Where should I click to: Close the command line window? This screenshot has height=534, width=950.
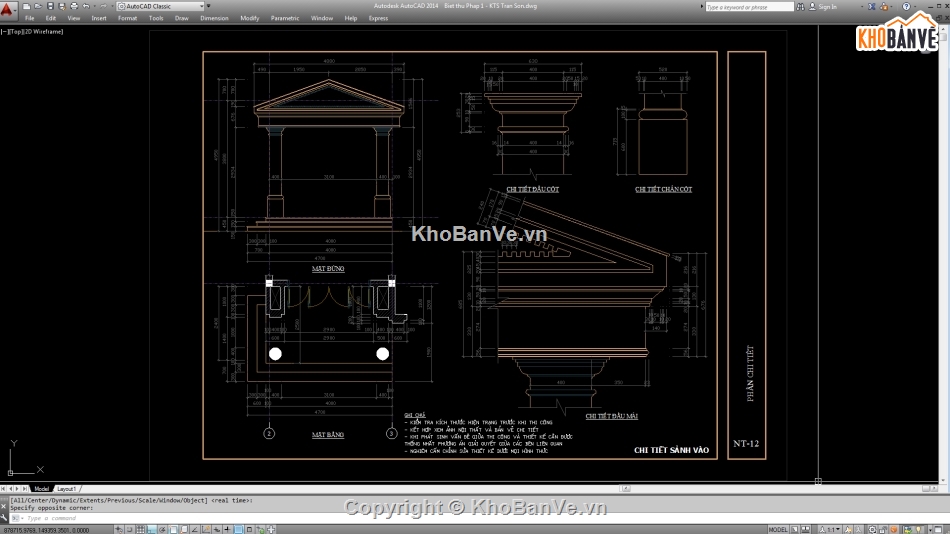(x=4, y=506)
